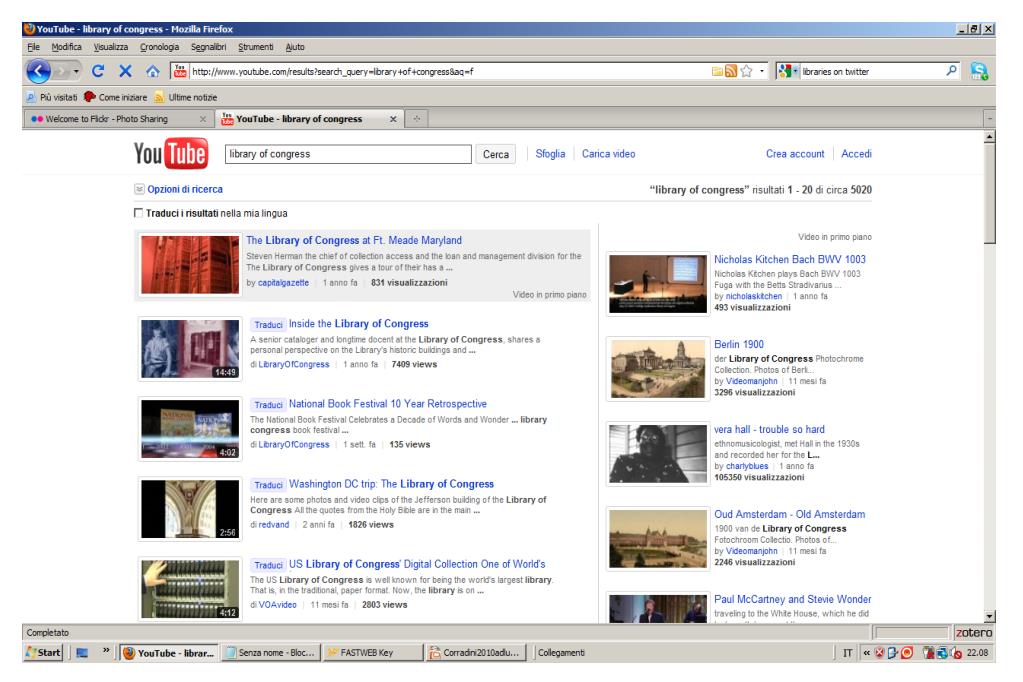Click the Firefox address bar URL field
This screenshot has height=682, width=1023.
pos(450,71)
